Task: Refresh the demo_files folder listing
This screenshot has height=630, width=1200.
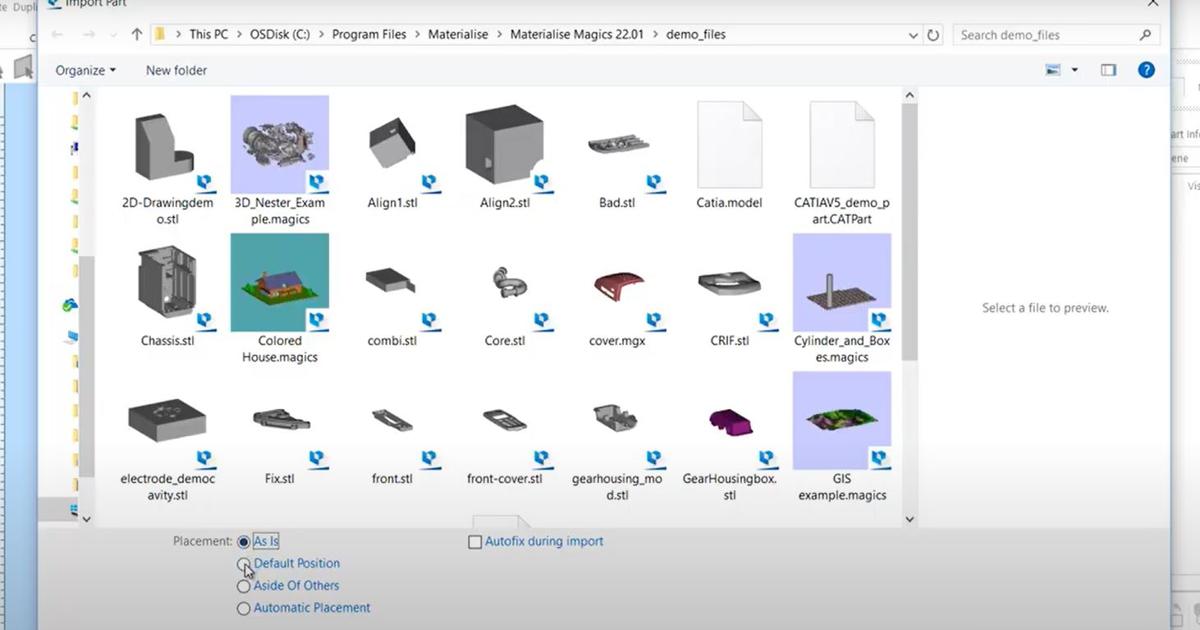Action: coord(933,35)
